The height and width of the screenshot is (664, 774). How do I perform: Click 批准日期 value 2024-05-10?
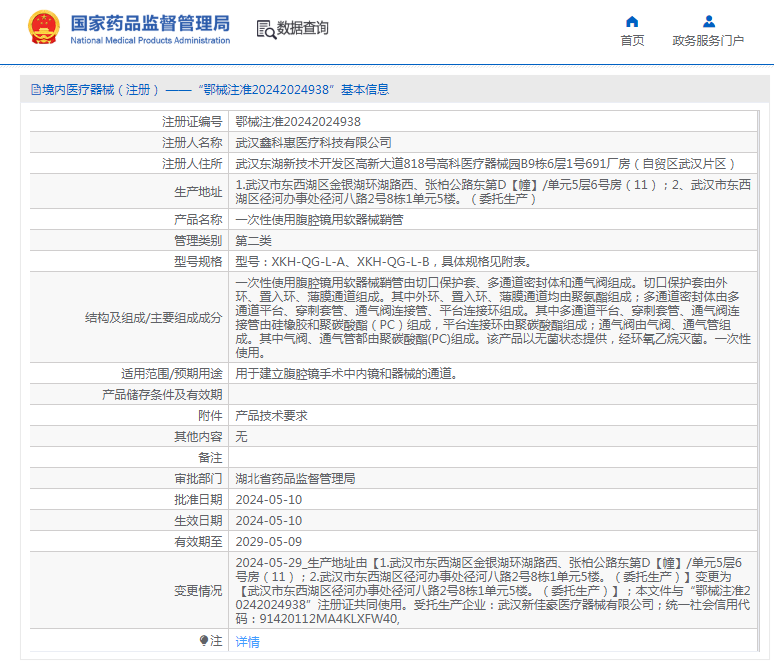click(269, 500)
